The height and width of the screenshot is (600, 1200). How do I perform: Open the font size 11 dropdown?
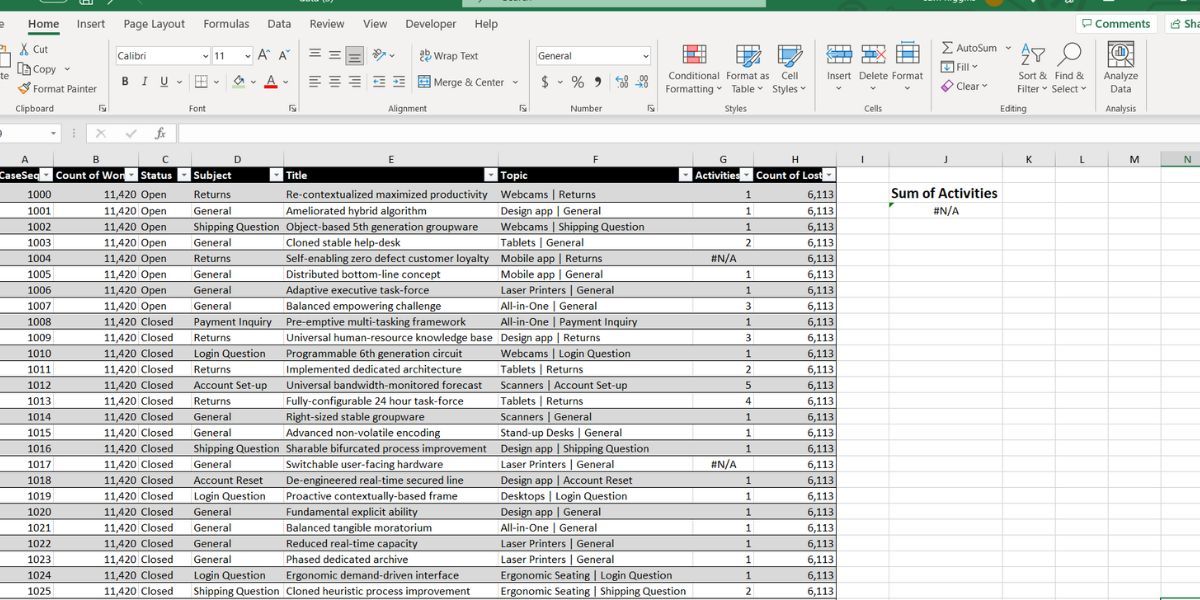click(x=246, y=56)
